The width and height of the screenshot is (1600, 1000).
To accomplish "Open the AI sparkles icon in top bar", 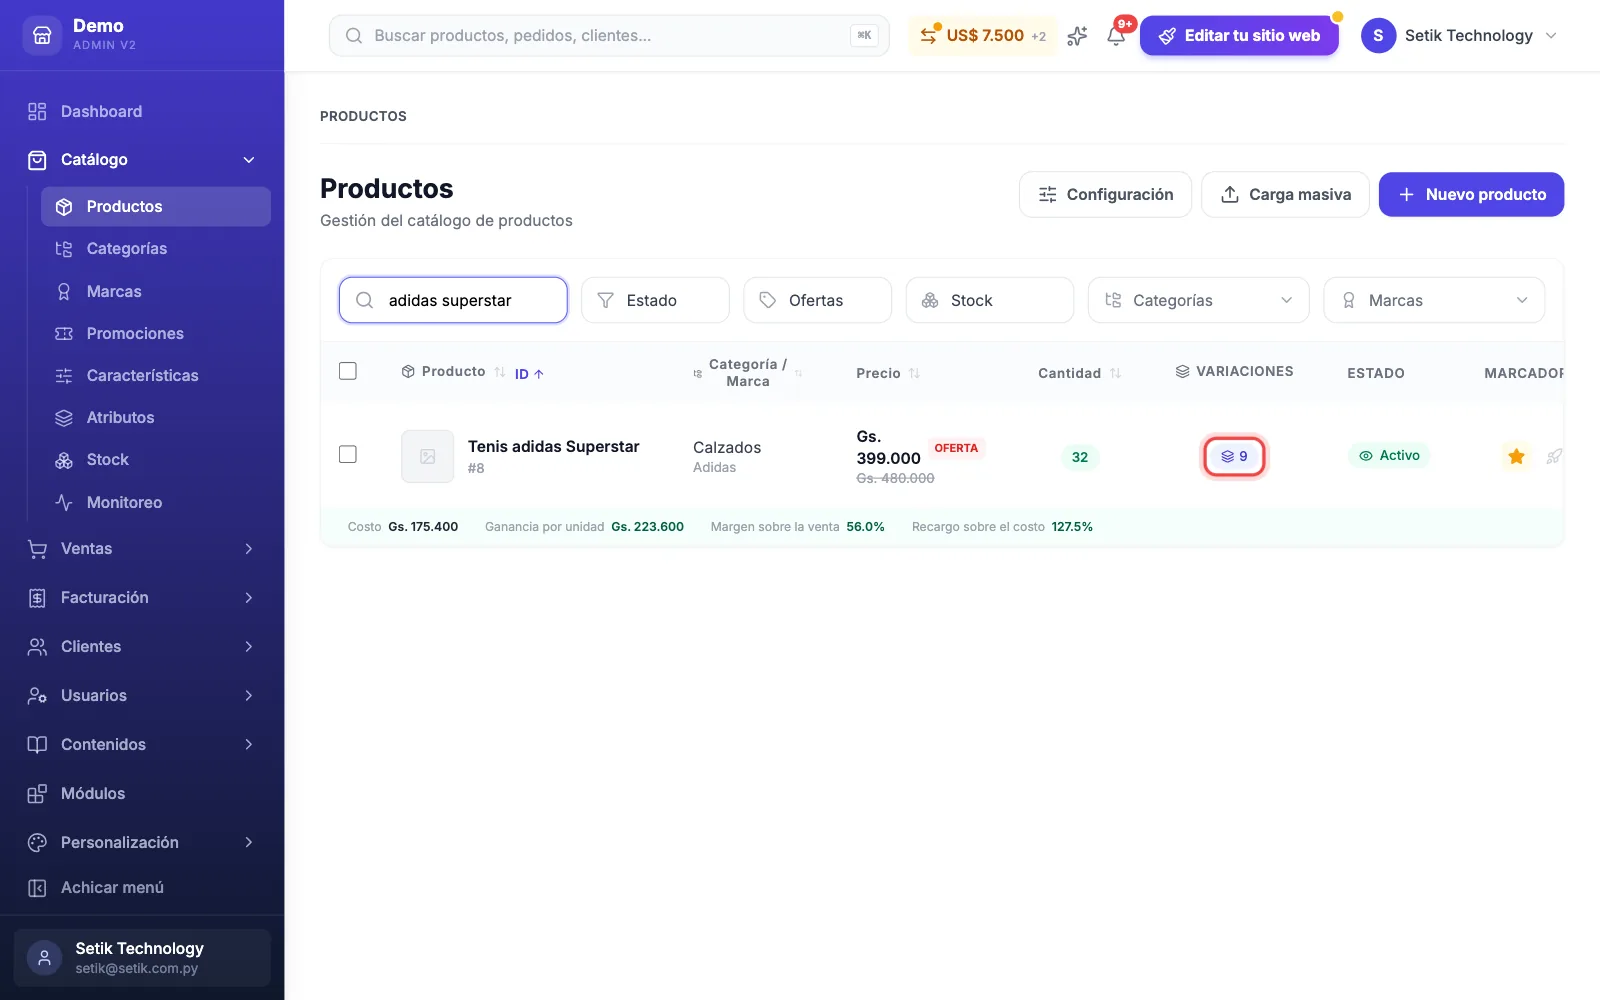I will point(1077,36).
